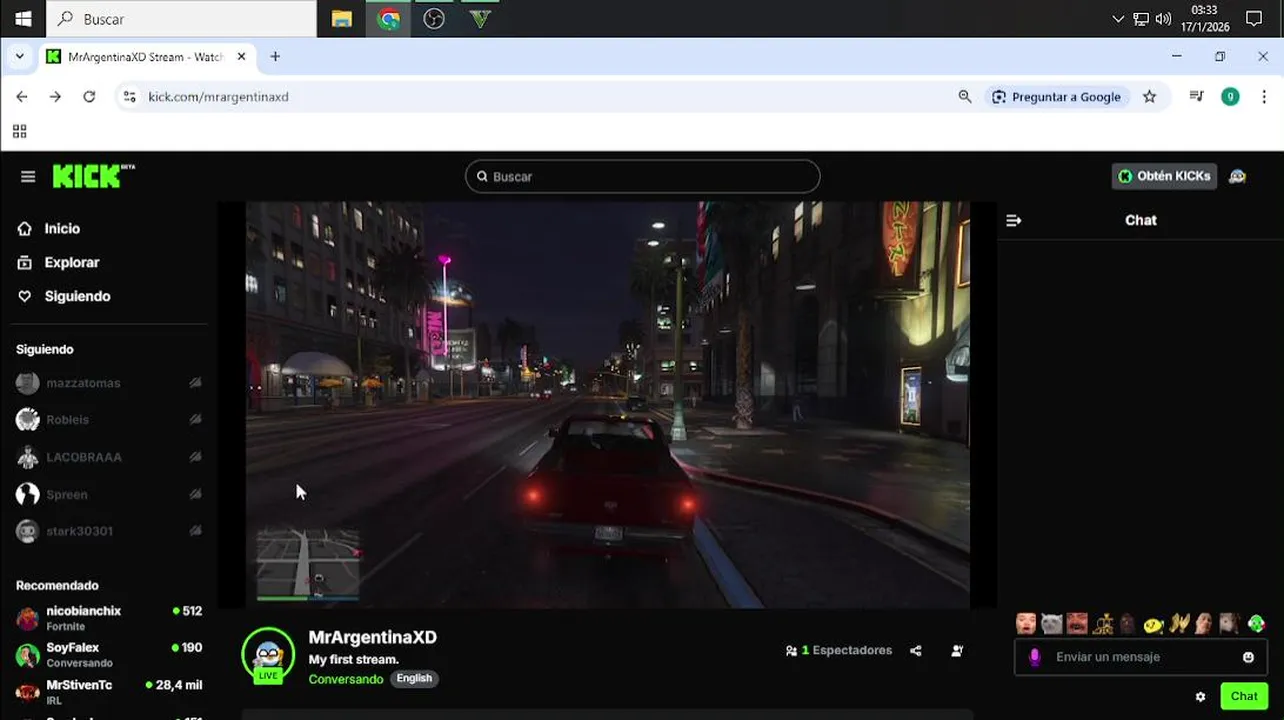
Task: Insert the white cat emote
Action: click(1051, 624)
